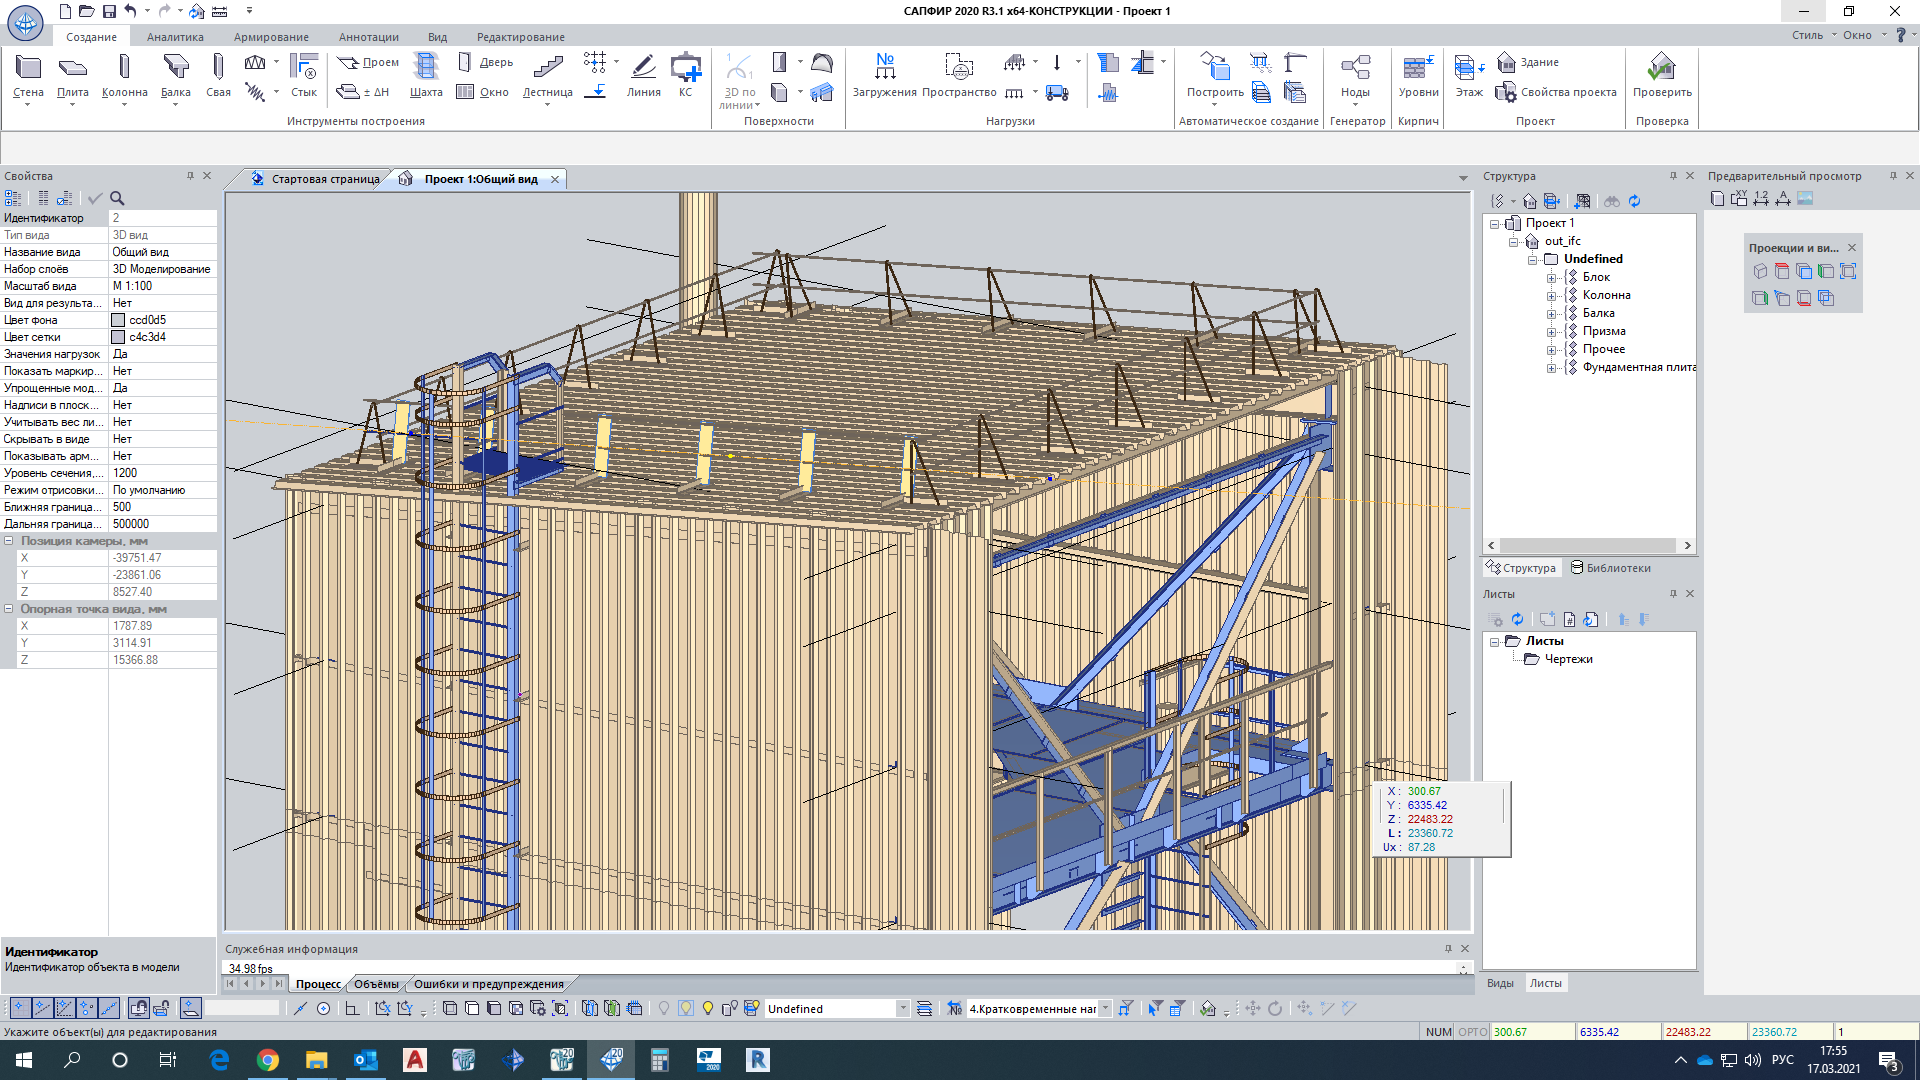Expand the Колонна tree node
This screenshot has width=1920, height=1080.
pos(1551,296)
